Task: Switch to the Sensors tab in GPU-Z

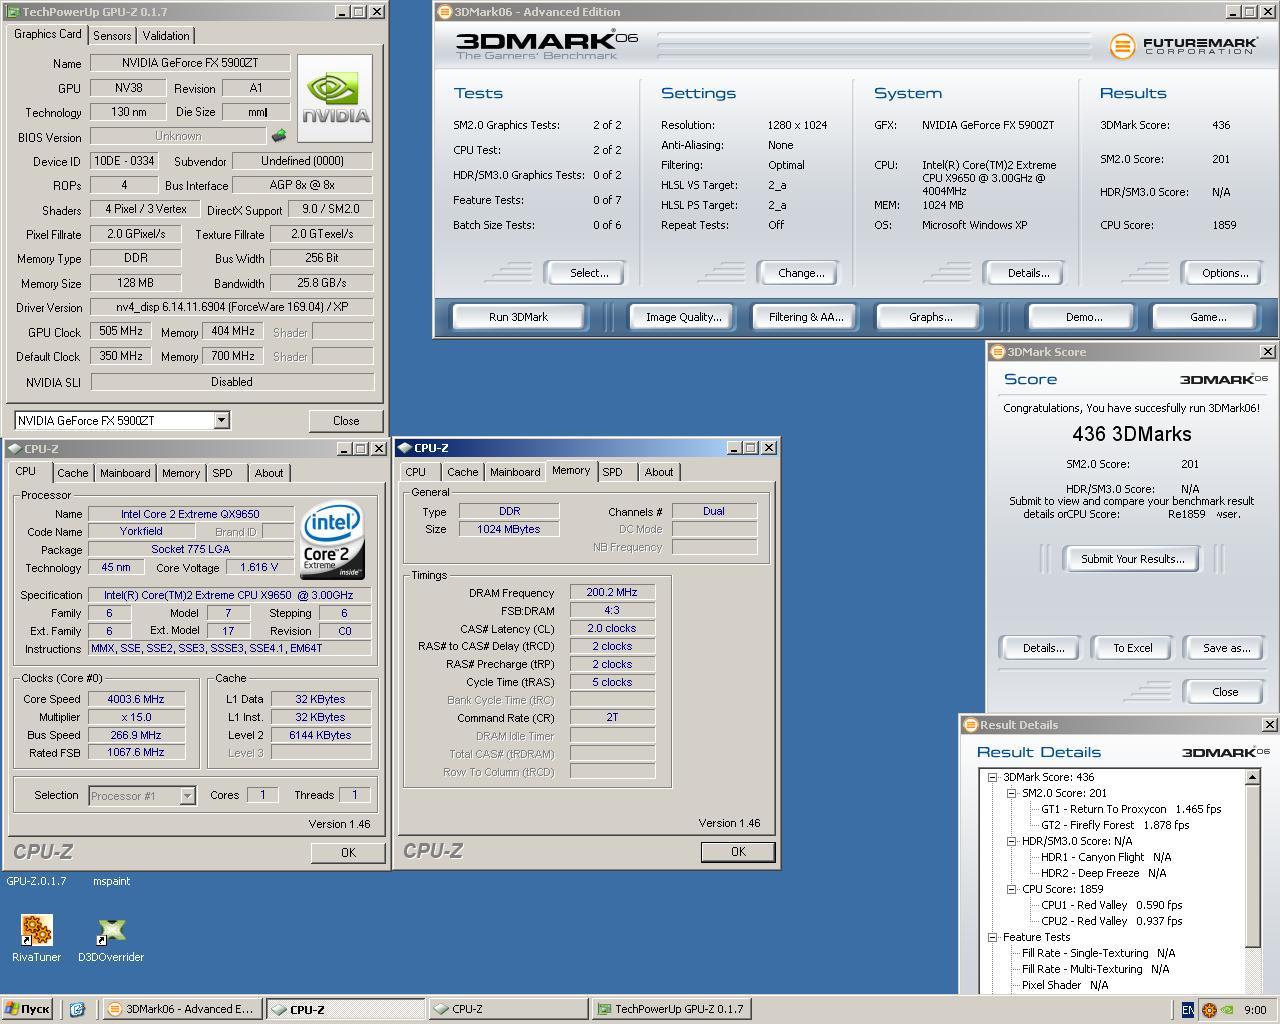Action: coord(112,35)
